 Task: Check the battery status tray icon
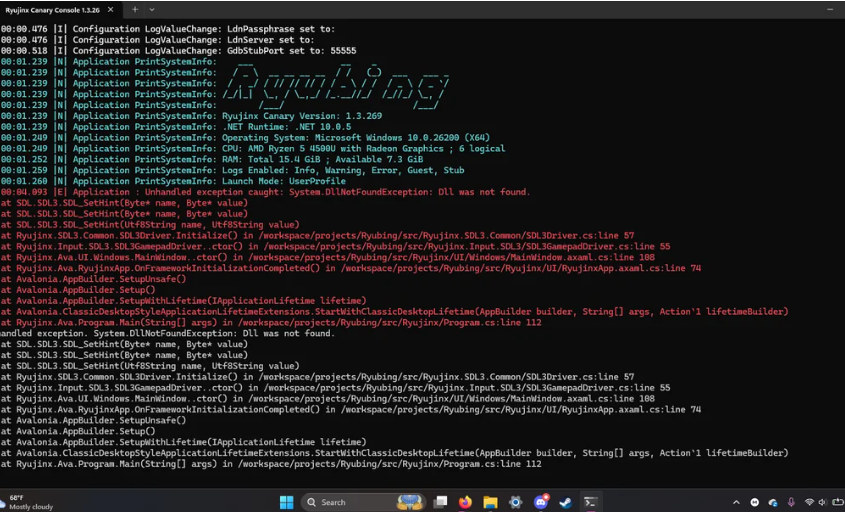click(838, 502)
